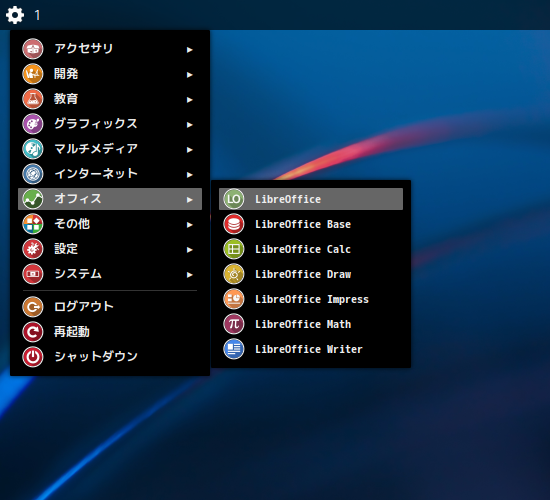Click the LibreOffice Calc spreadsheet icon
This screenshot has height=500, width=550.
234,249
